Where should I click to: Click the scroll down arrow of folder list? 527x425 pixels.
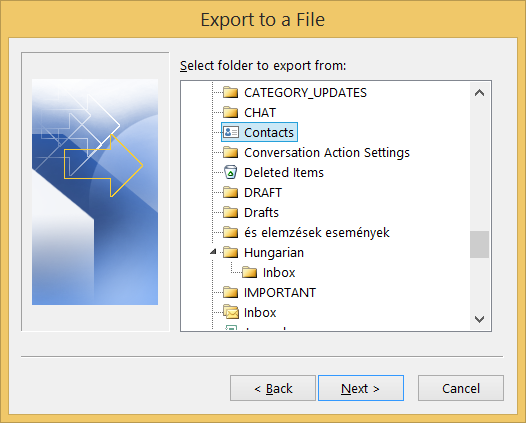pyautogui.click(x=479, y=319)
